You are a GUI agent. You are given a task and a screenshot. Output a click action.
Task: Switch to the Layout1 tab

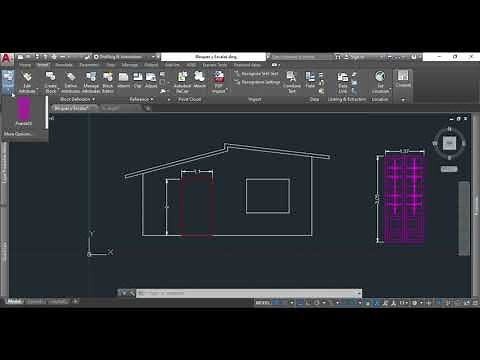[36, 301]
